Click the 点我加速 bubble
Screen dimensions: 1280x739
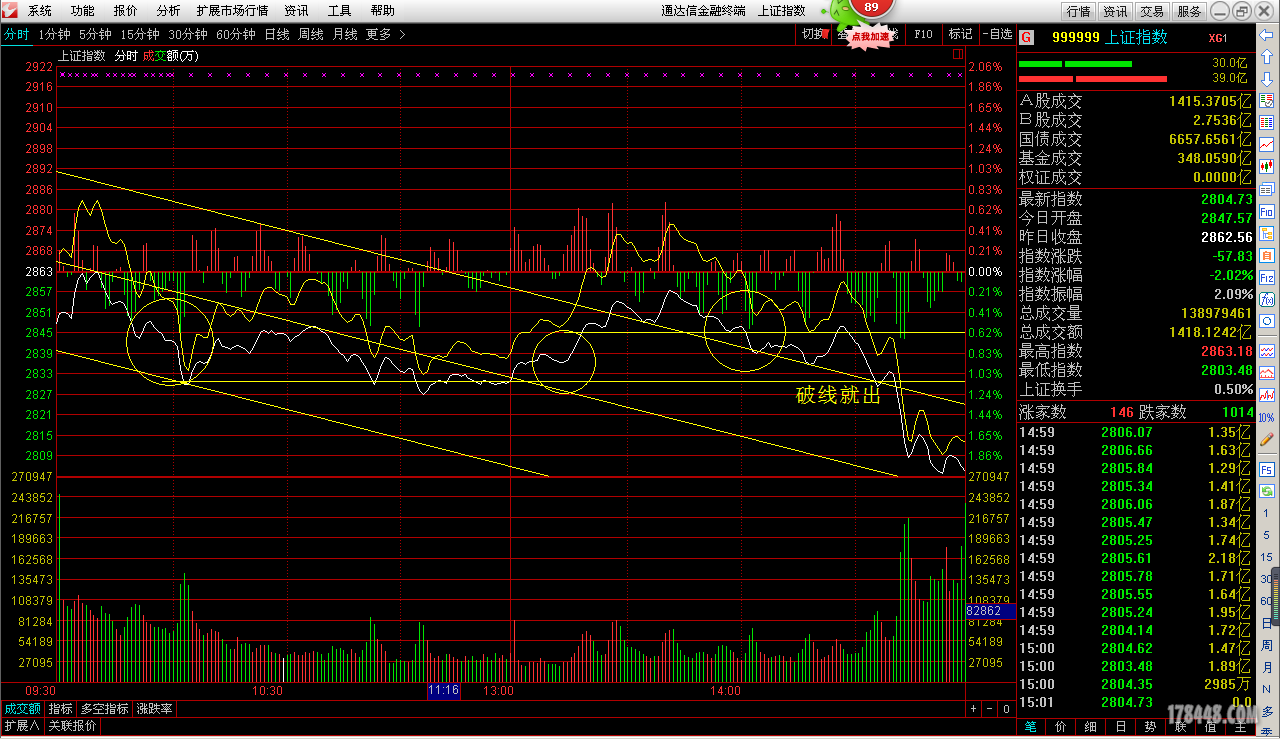870,36
